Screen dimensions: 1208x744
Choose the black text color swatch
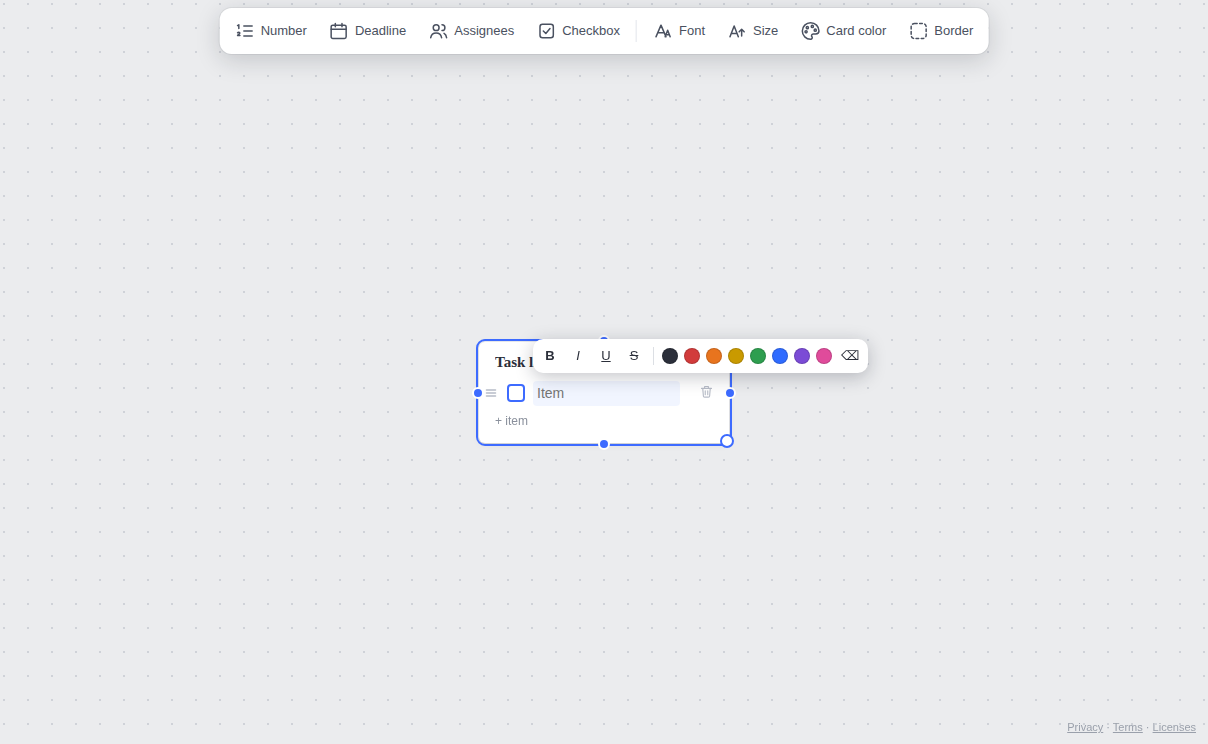coord(670,356)
